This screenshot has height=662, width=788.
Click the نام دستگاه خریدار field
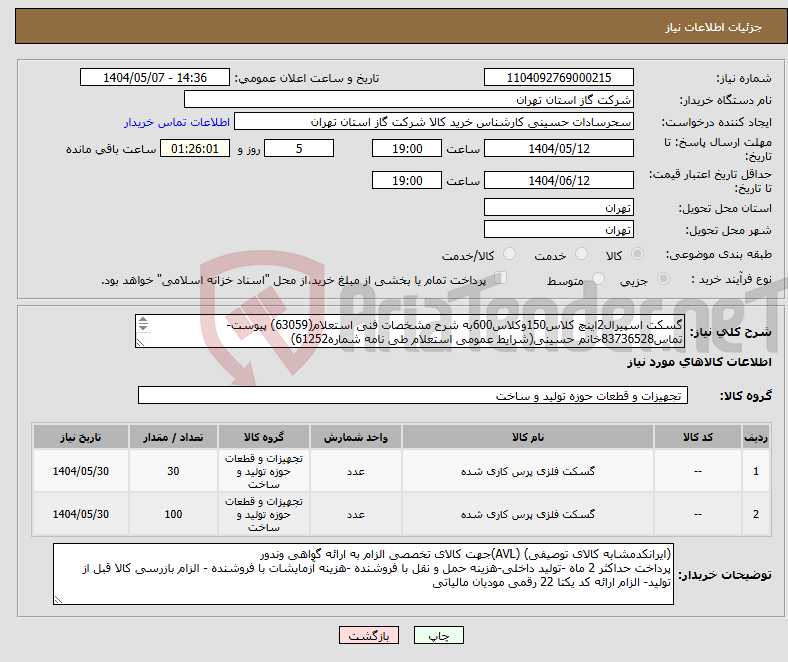410,100
